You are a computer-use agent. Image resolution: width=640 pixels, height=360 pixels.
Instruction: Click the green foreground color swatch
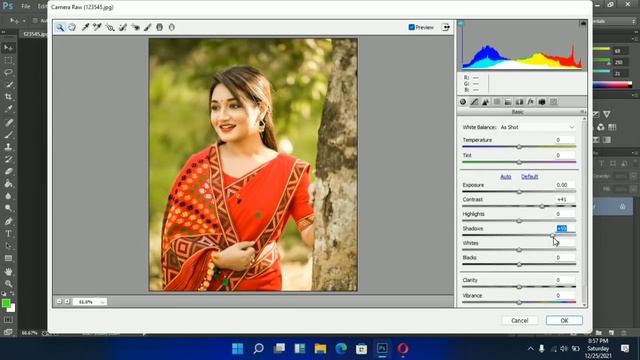pyautogui.click(x=6, y=303)
